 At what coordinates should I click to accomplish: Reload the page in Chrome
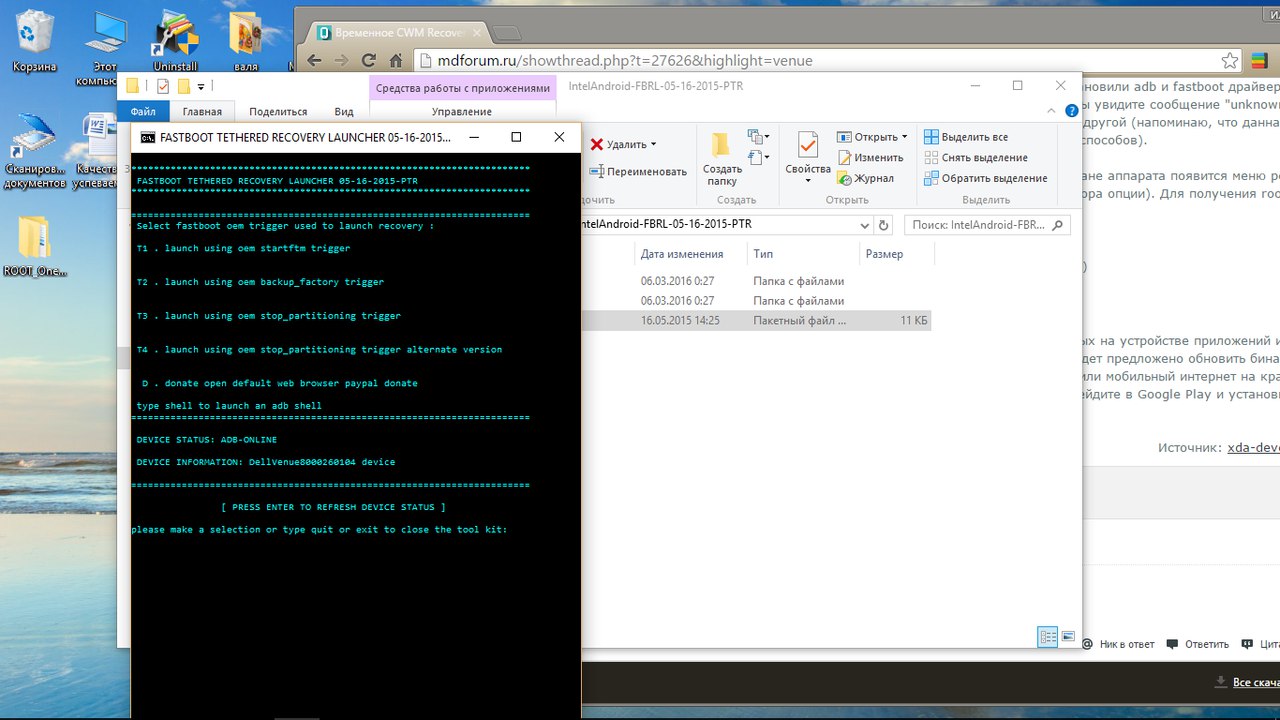[x=369, y=60]
